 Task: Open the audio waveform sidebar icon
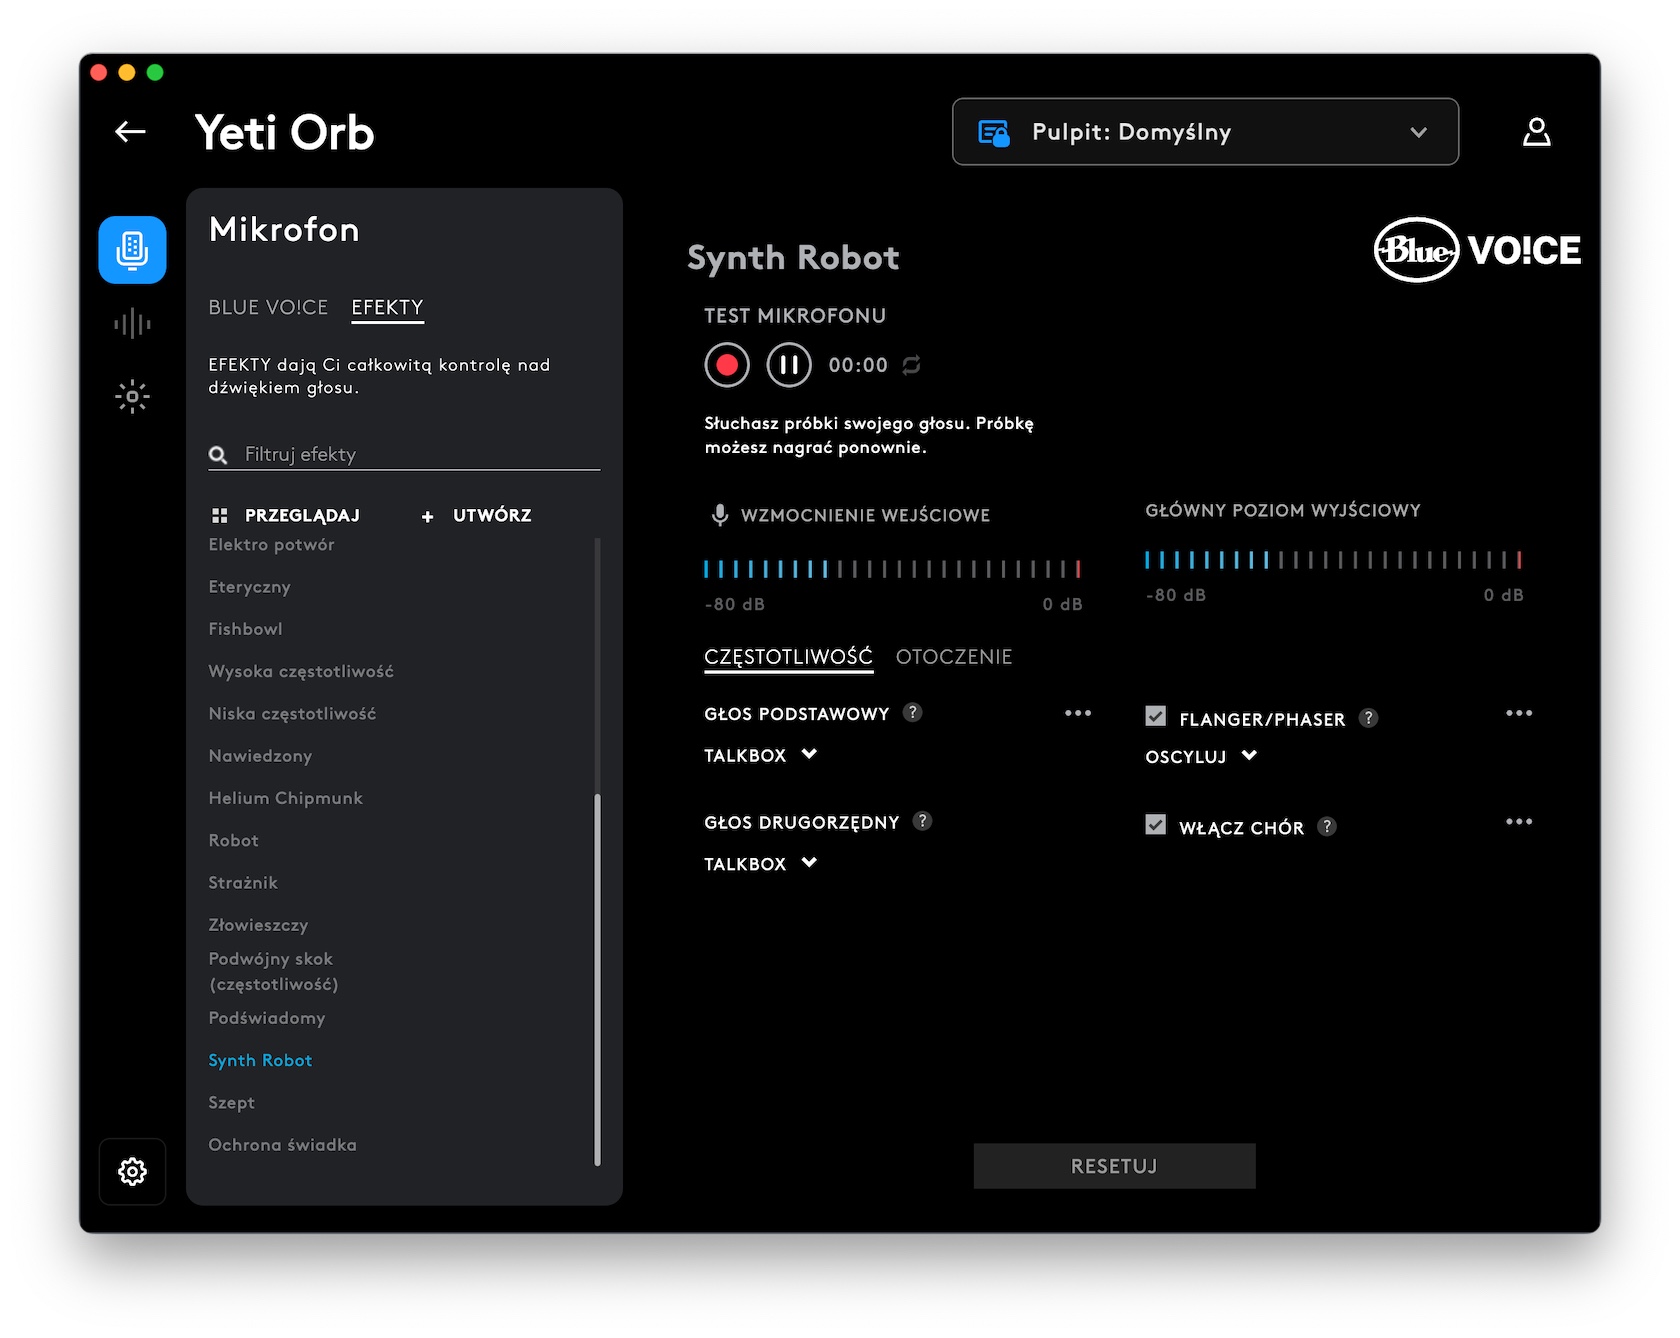(132, 323)
